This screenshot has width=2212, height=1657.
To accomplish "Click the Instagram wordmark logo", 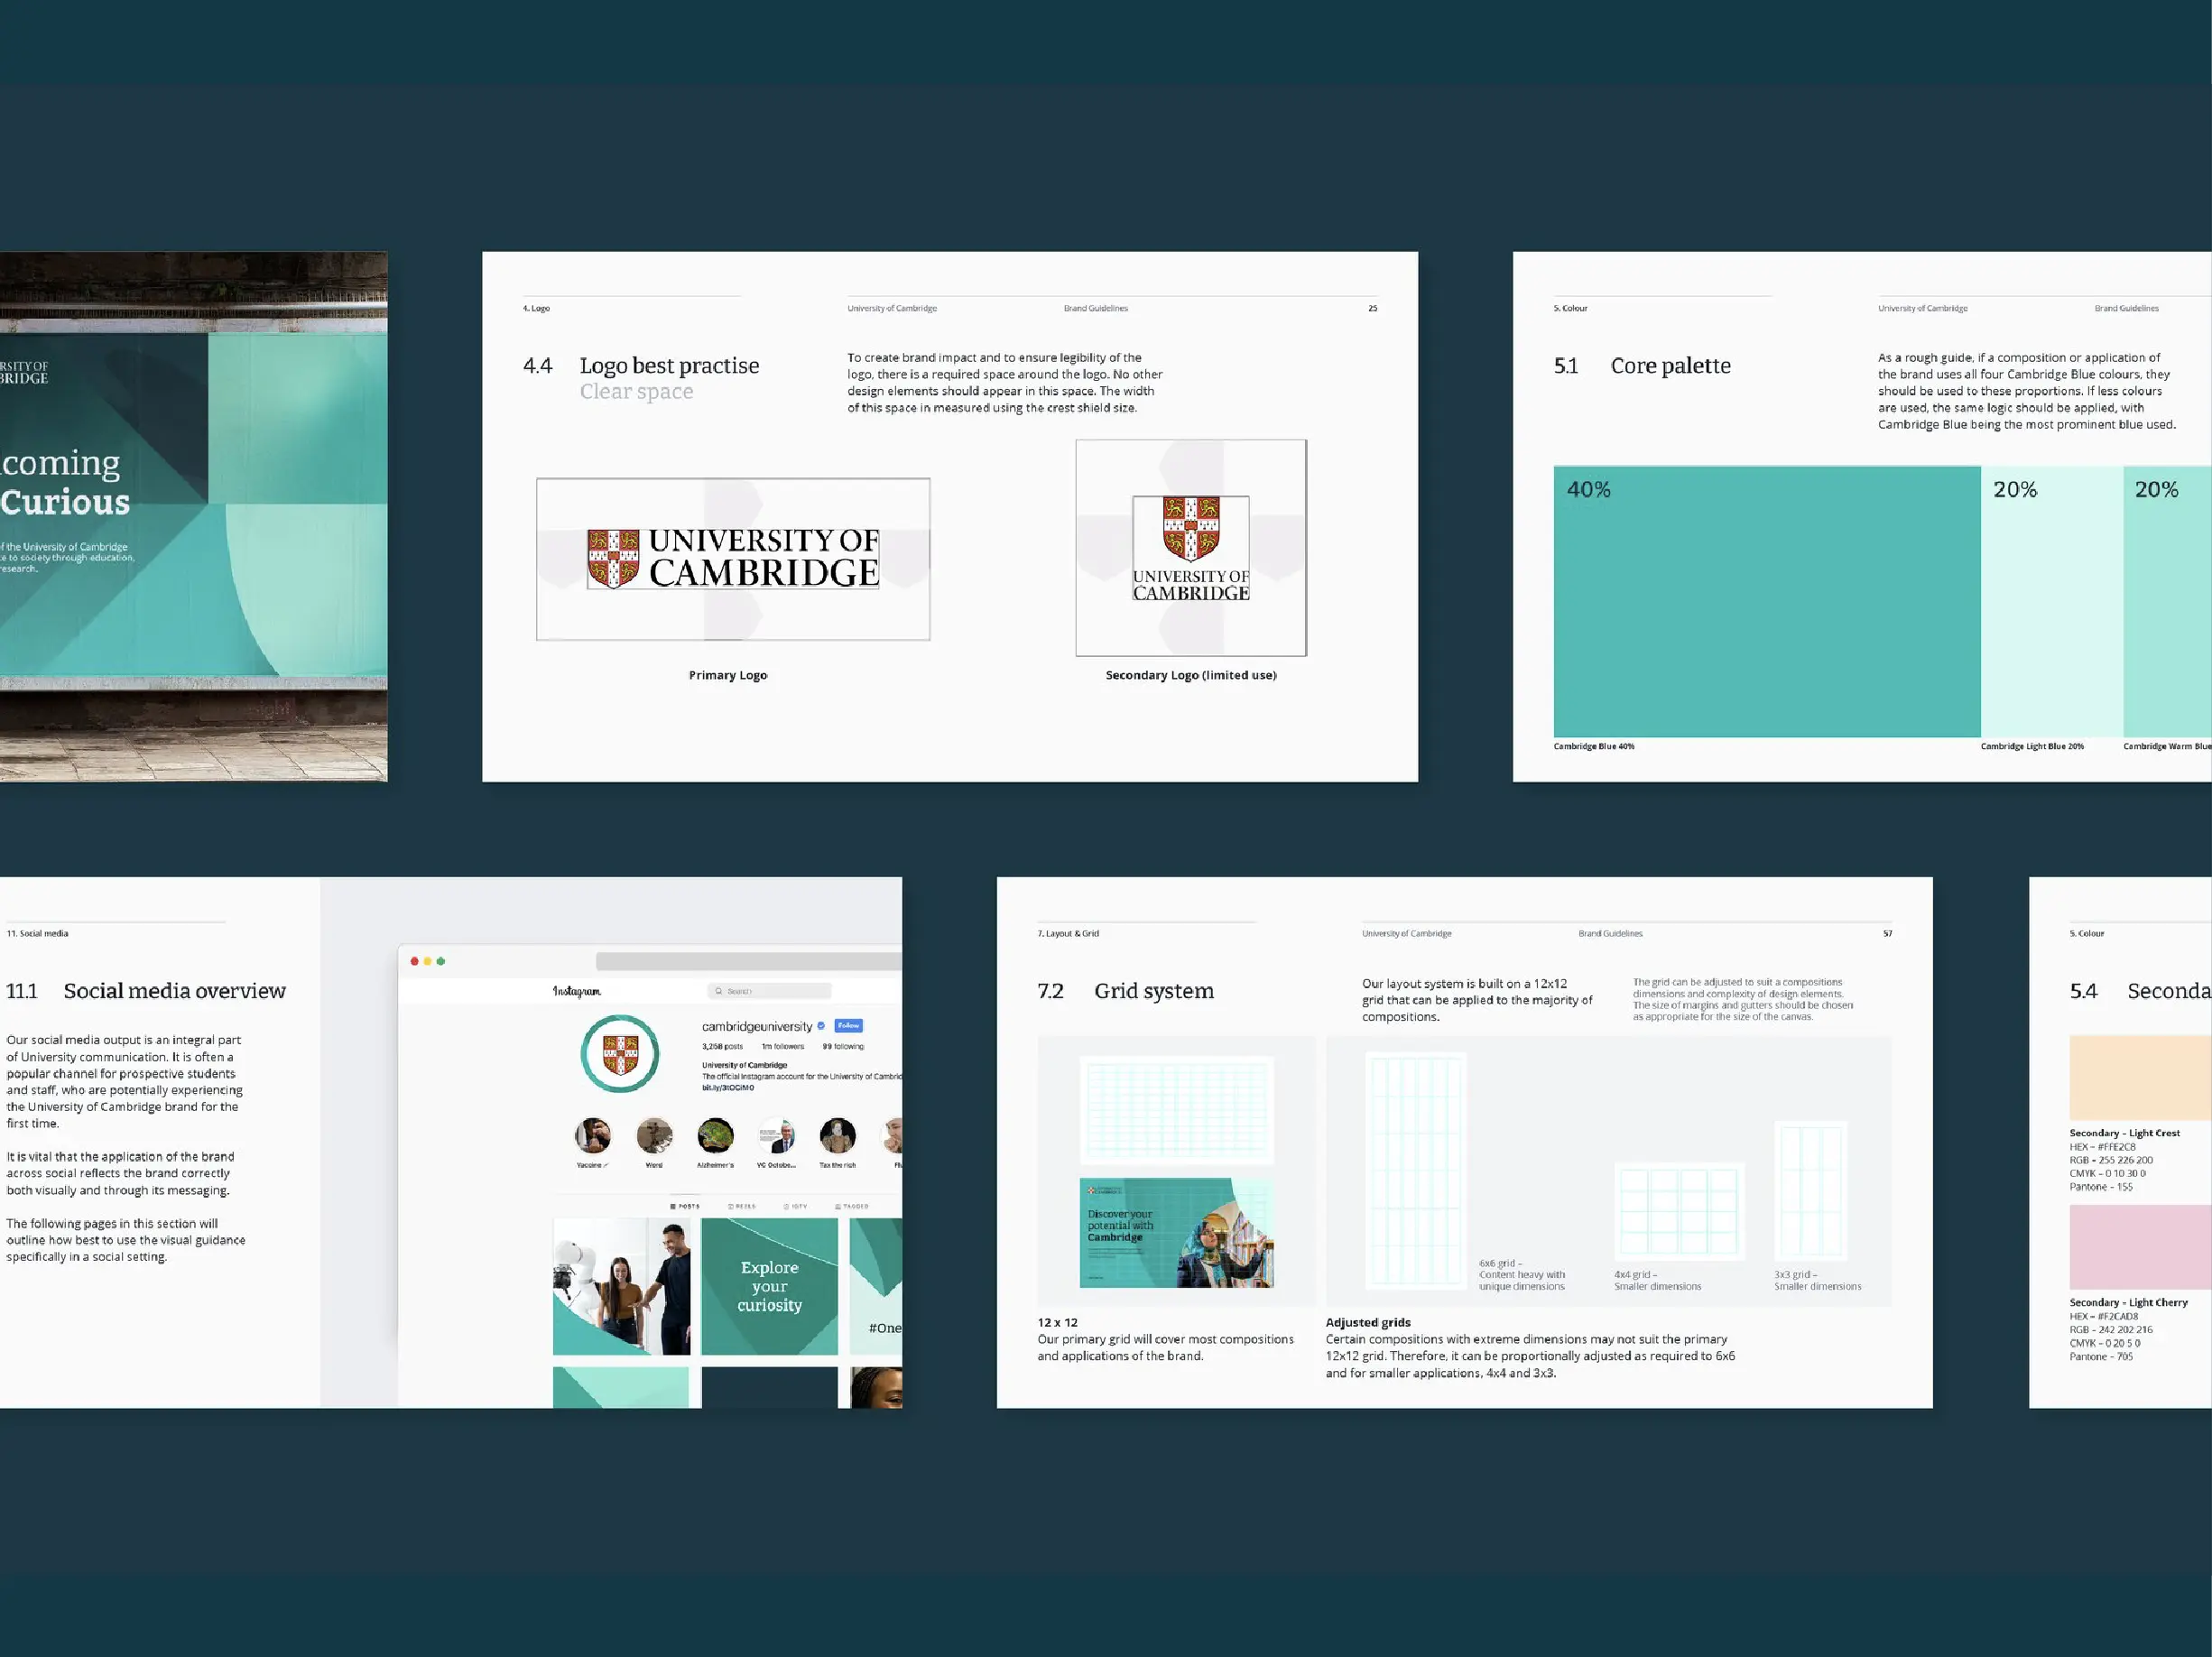I will [x=577, y=991].
